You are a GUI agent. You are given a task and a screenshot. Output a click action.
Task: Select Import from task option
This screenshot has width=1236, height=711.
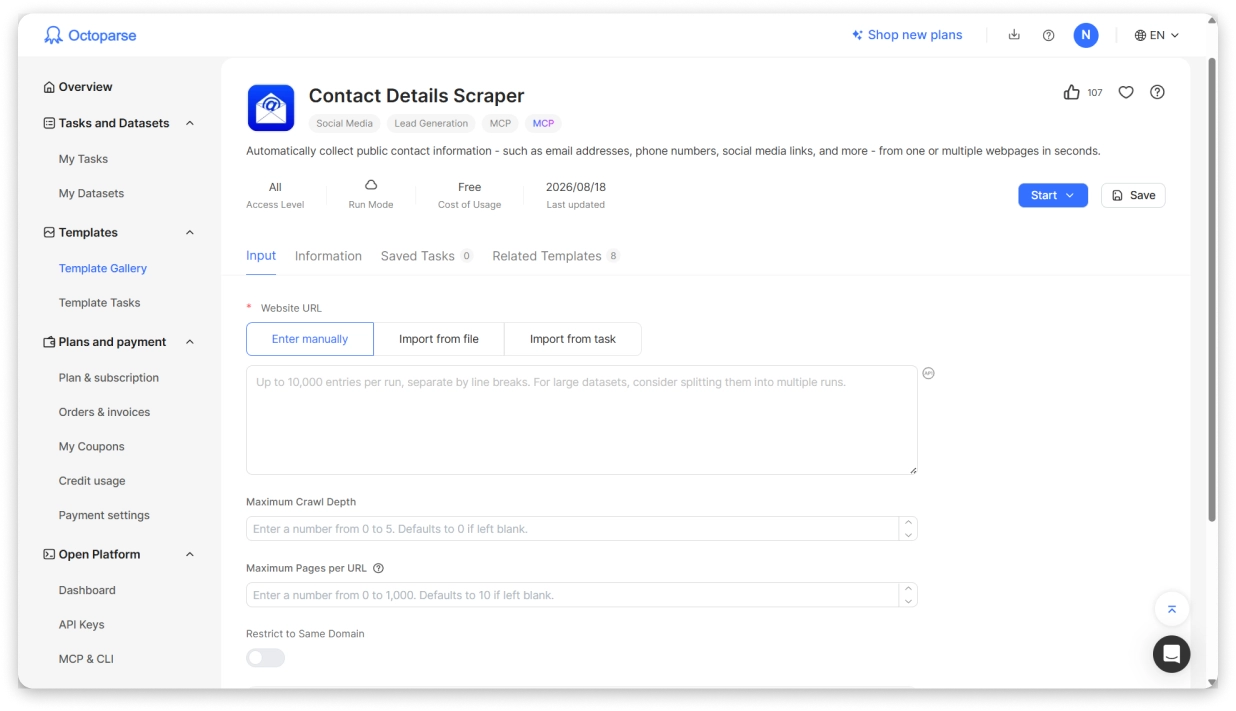click(573, 339)
